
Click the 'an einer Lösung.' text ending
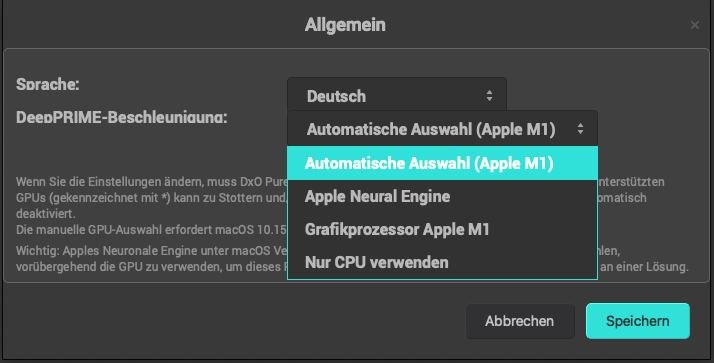(644, 266)
